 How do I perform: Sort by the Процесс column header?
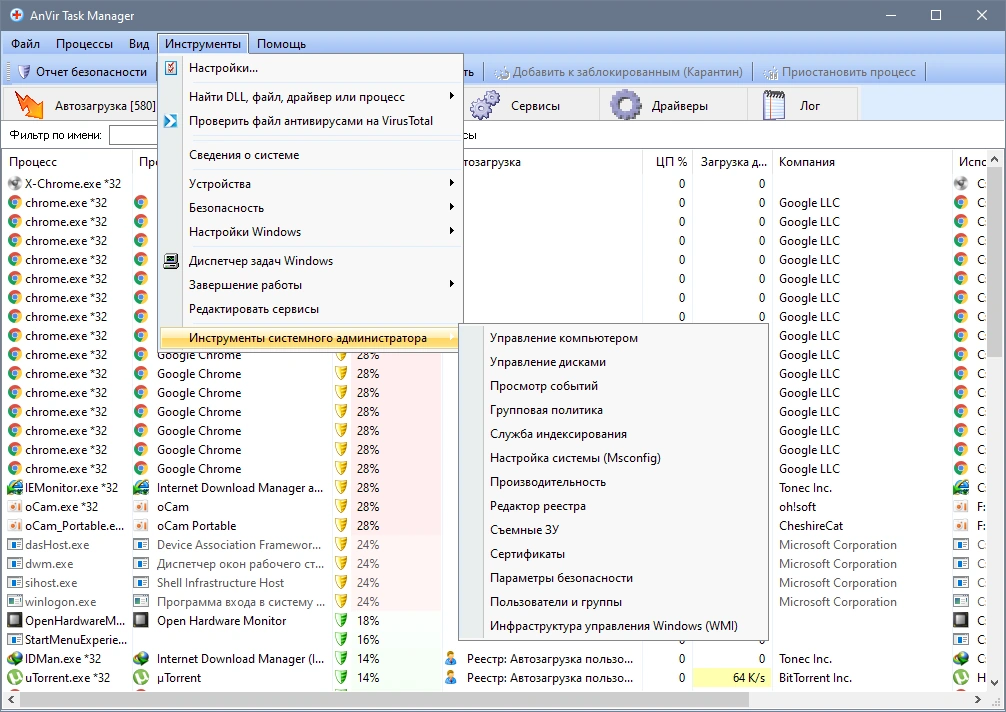68,162
